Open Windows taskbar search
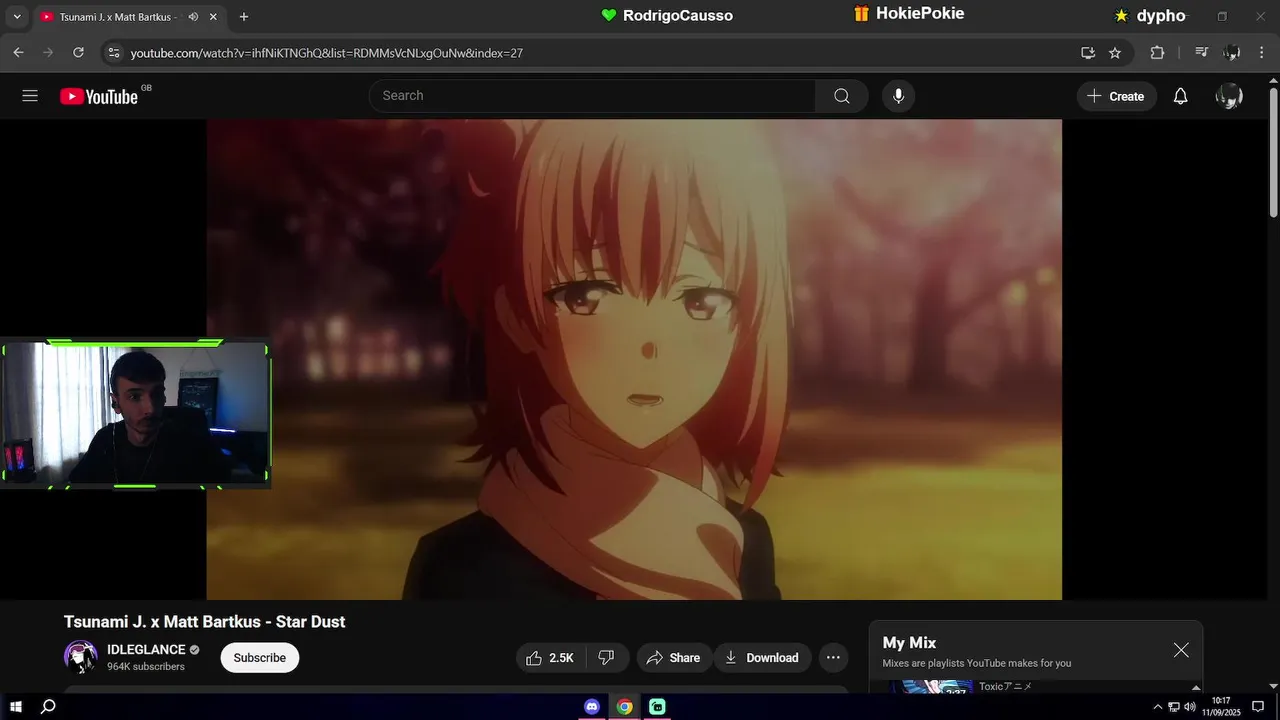The image size is (1280, 720). click(x=48, y=707)
